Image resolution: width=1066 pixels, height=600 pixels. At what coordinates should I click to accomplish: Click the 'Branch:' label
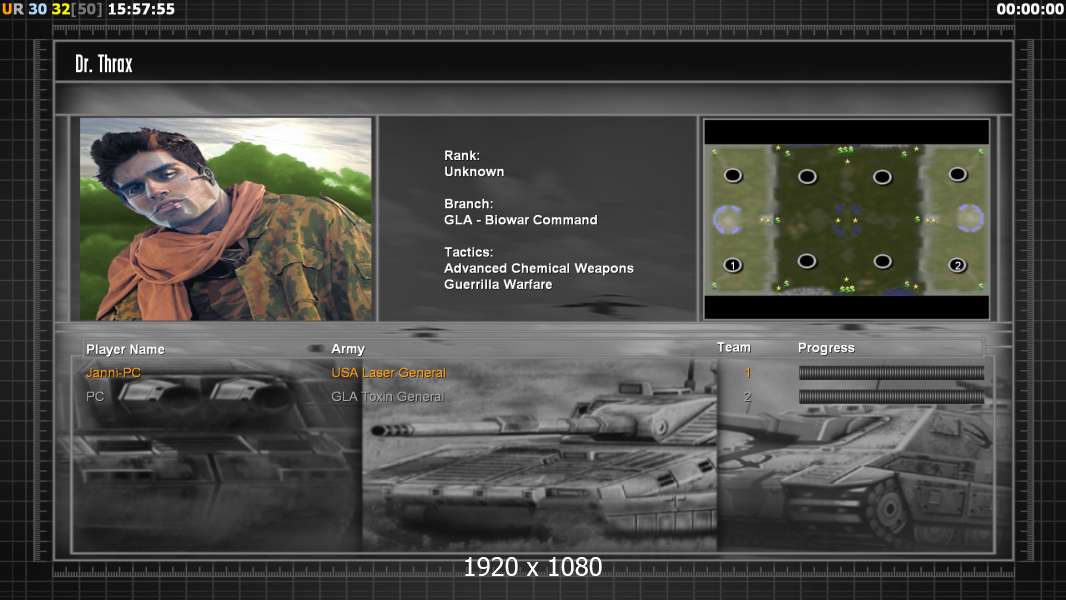[468, 204]
